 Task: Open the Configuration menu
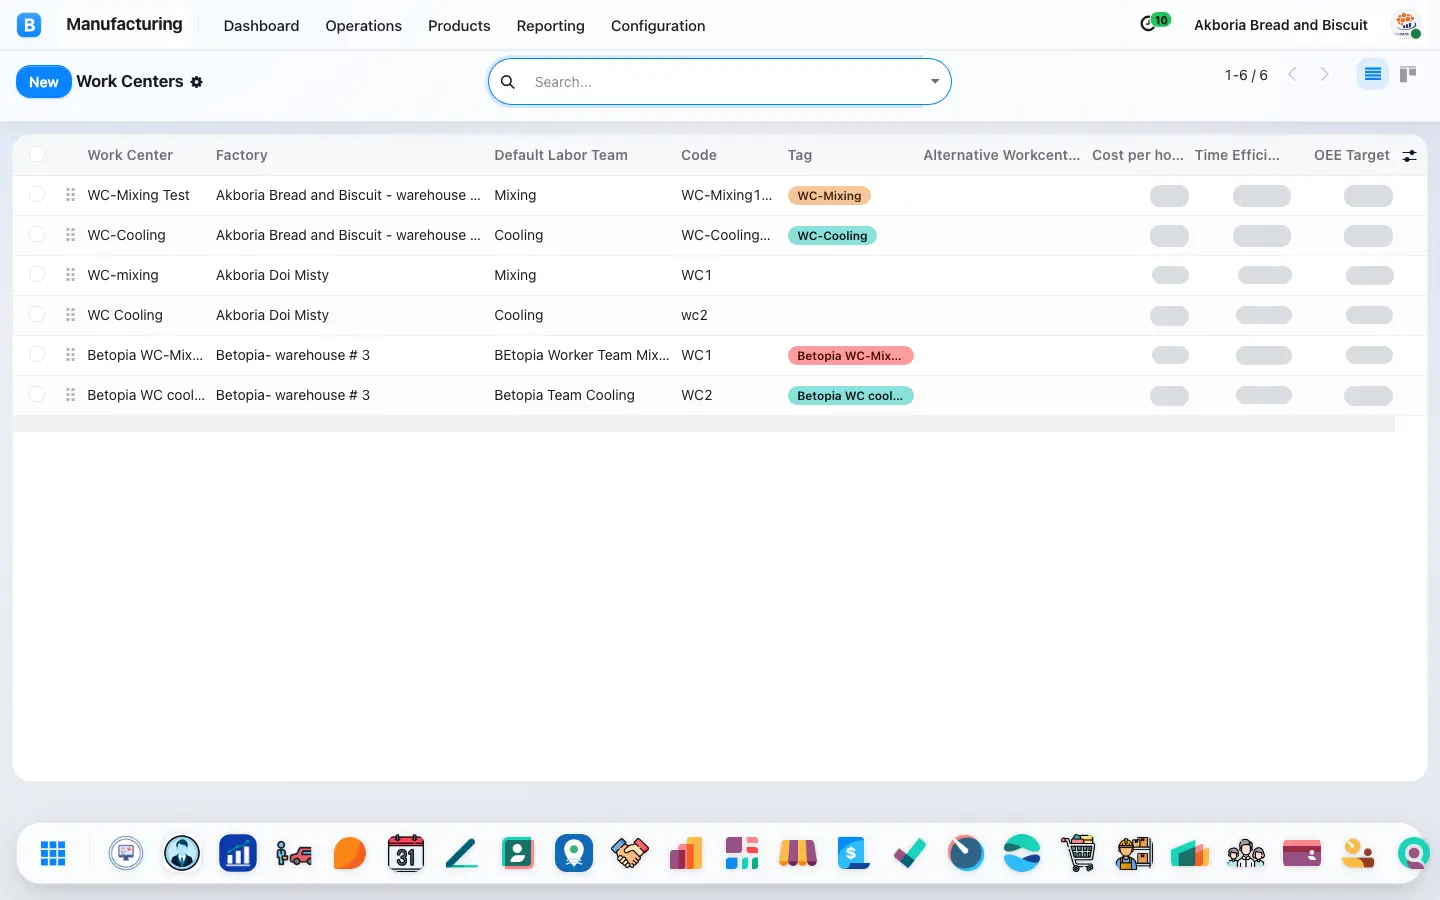pyautogui.click(x=658, y=26)
